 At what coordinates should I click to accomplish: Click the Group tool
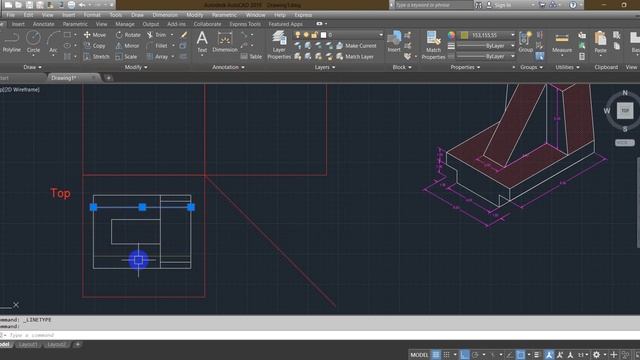coord(525,42)
